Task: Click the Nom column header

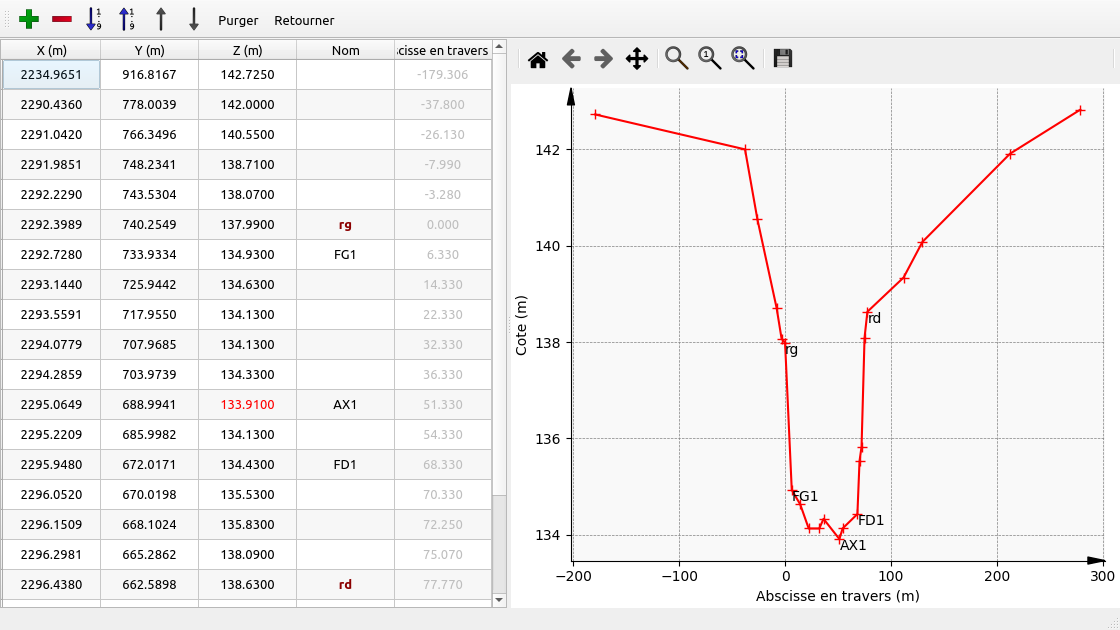Action: click(345, 50)
